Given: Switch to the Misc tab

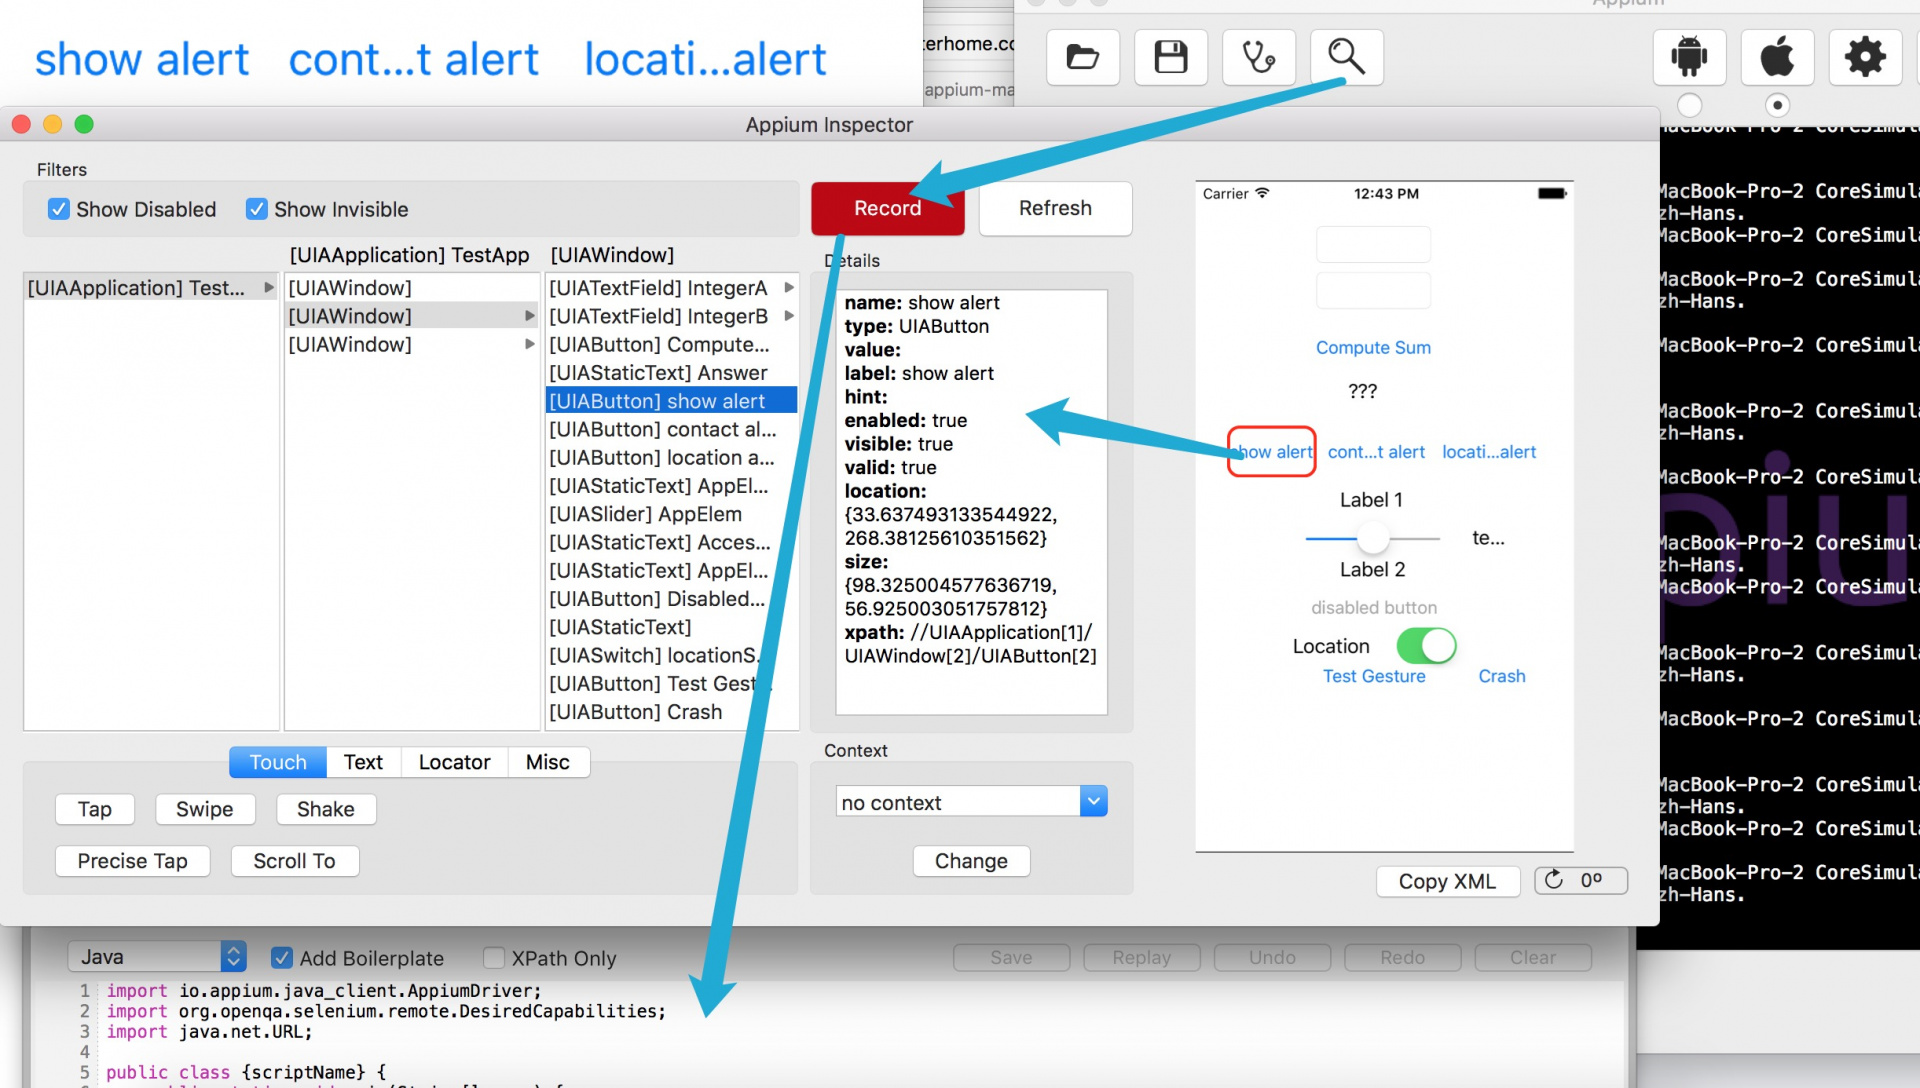Looking at the screenshot, I should [548, 762].
